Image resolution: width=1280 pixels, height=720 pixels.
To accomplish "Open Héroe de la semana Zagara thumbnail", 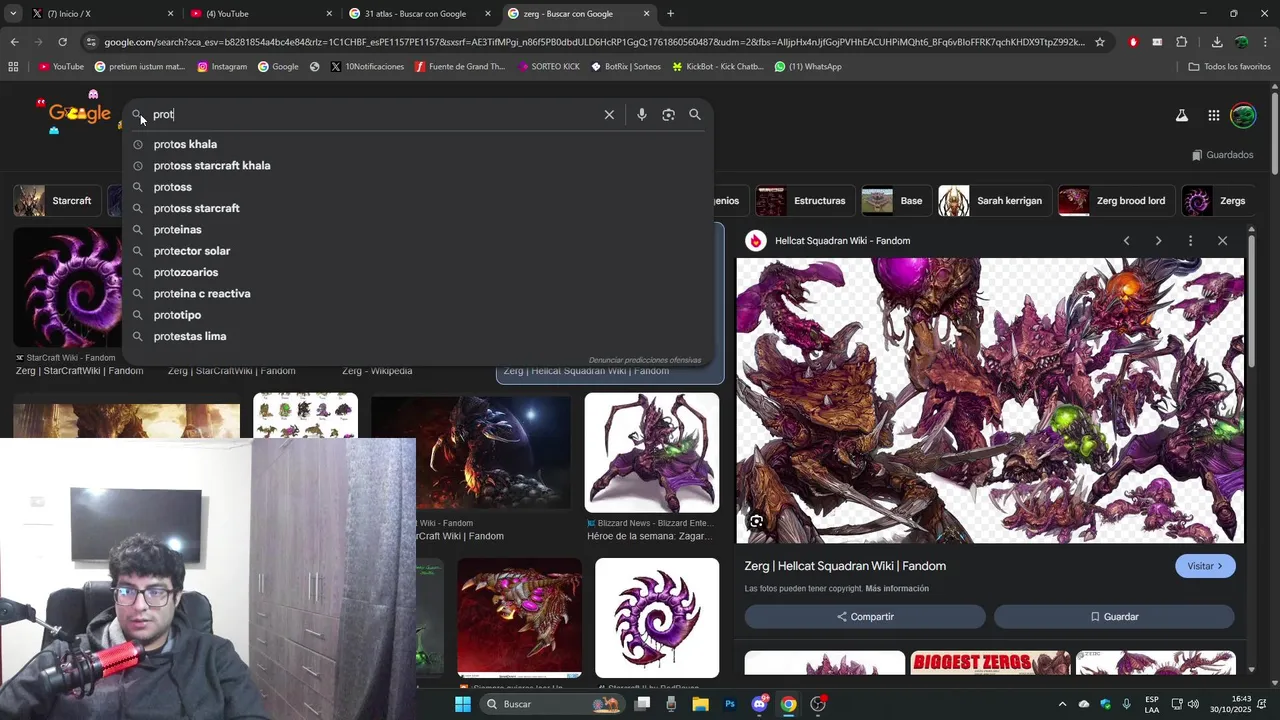I will coord(652,452).
